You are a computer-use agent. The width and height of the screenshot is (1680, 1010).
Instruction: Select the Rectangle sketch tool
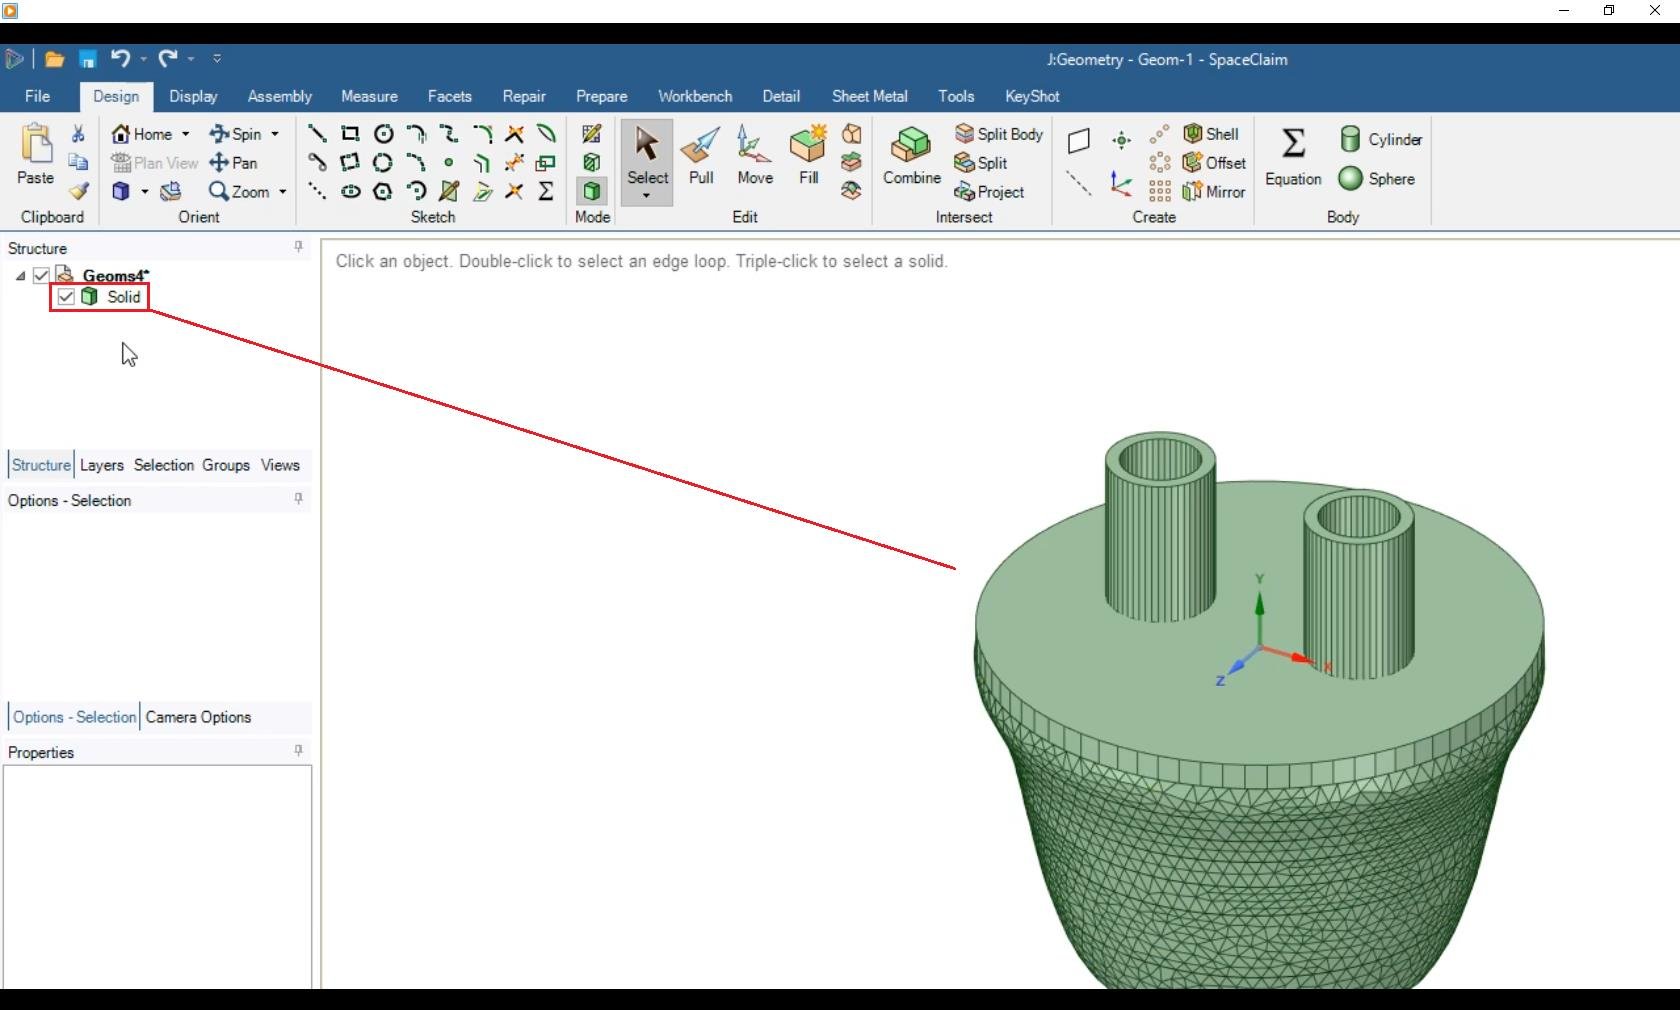pyautogui.click(x=350, y=134)
